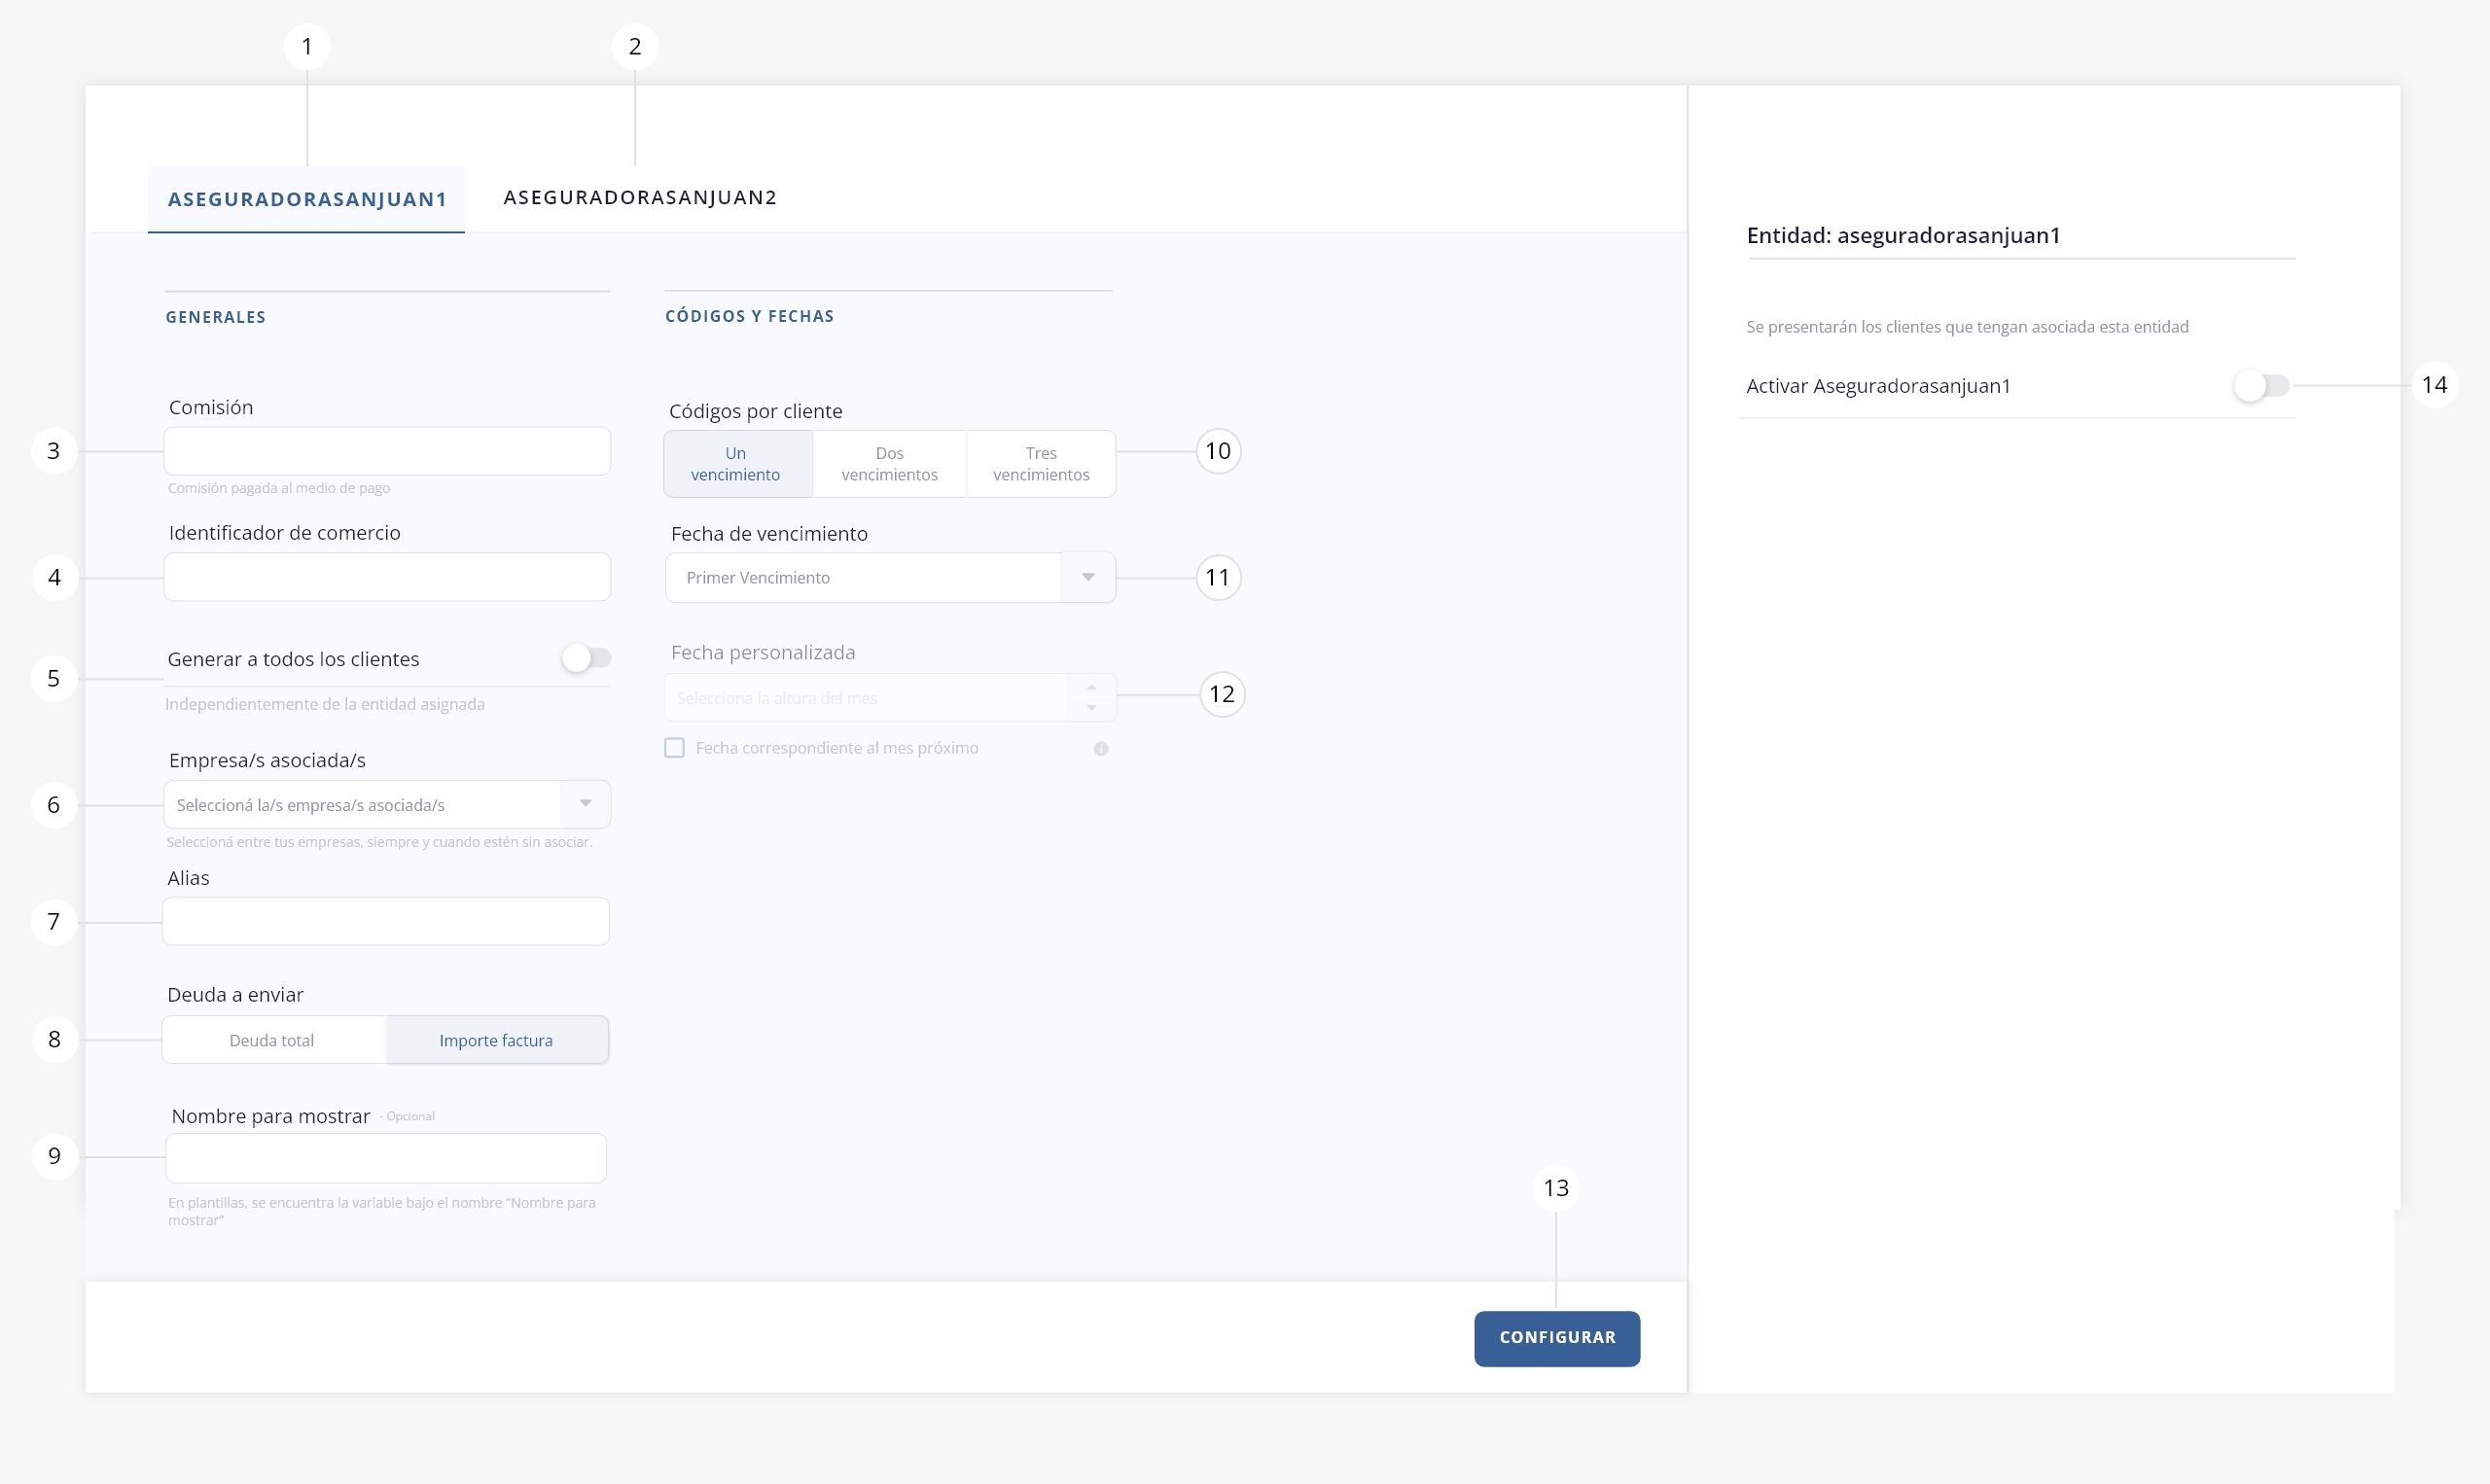Image resolution: width=2490 pixels, height=1484 pixels.
Task: Enable Activar Aseguradorasanjuan1 switch
Action: point(2261,386)
